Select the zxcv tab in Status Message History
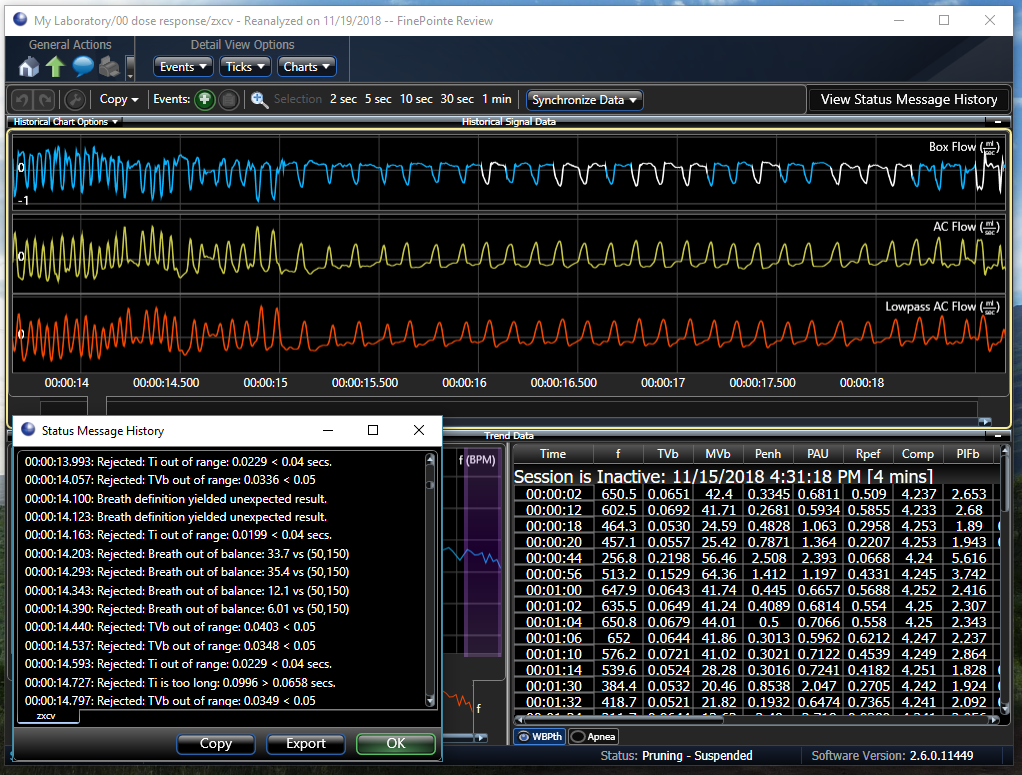 pyautogui.click(x=47, y=717)
